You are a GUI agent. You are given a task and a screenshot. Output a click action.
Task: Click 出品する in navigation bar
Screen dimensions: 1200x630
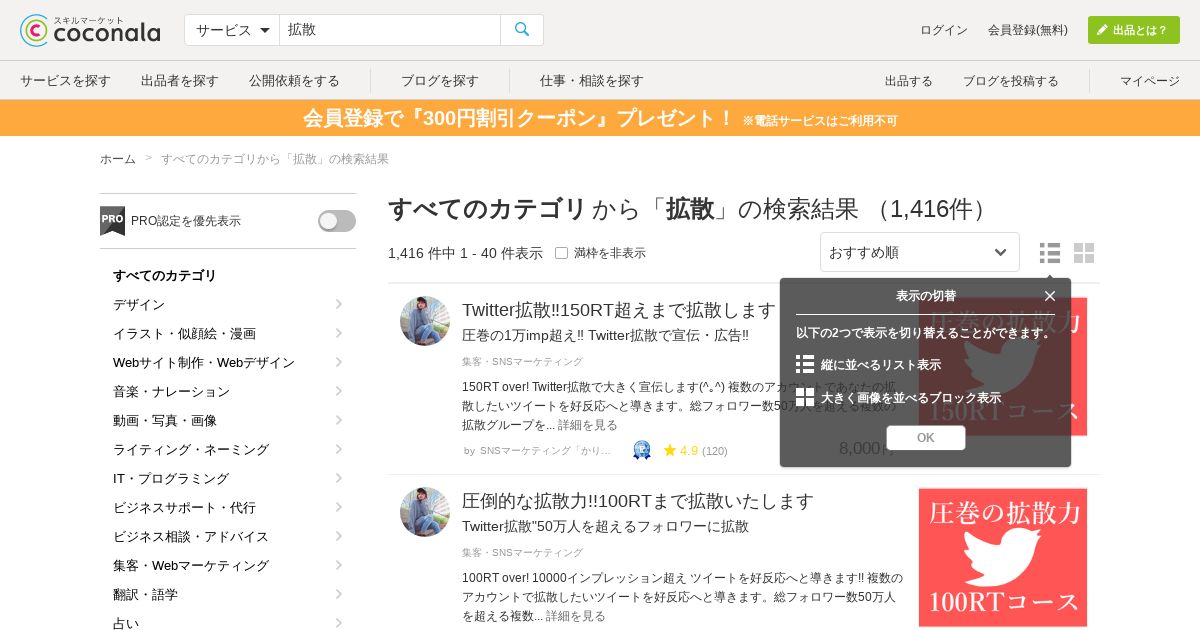click(909, 80)
